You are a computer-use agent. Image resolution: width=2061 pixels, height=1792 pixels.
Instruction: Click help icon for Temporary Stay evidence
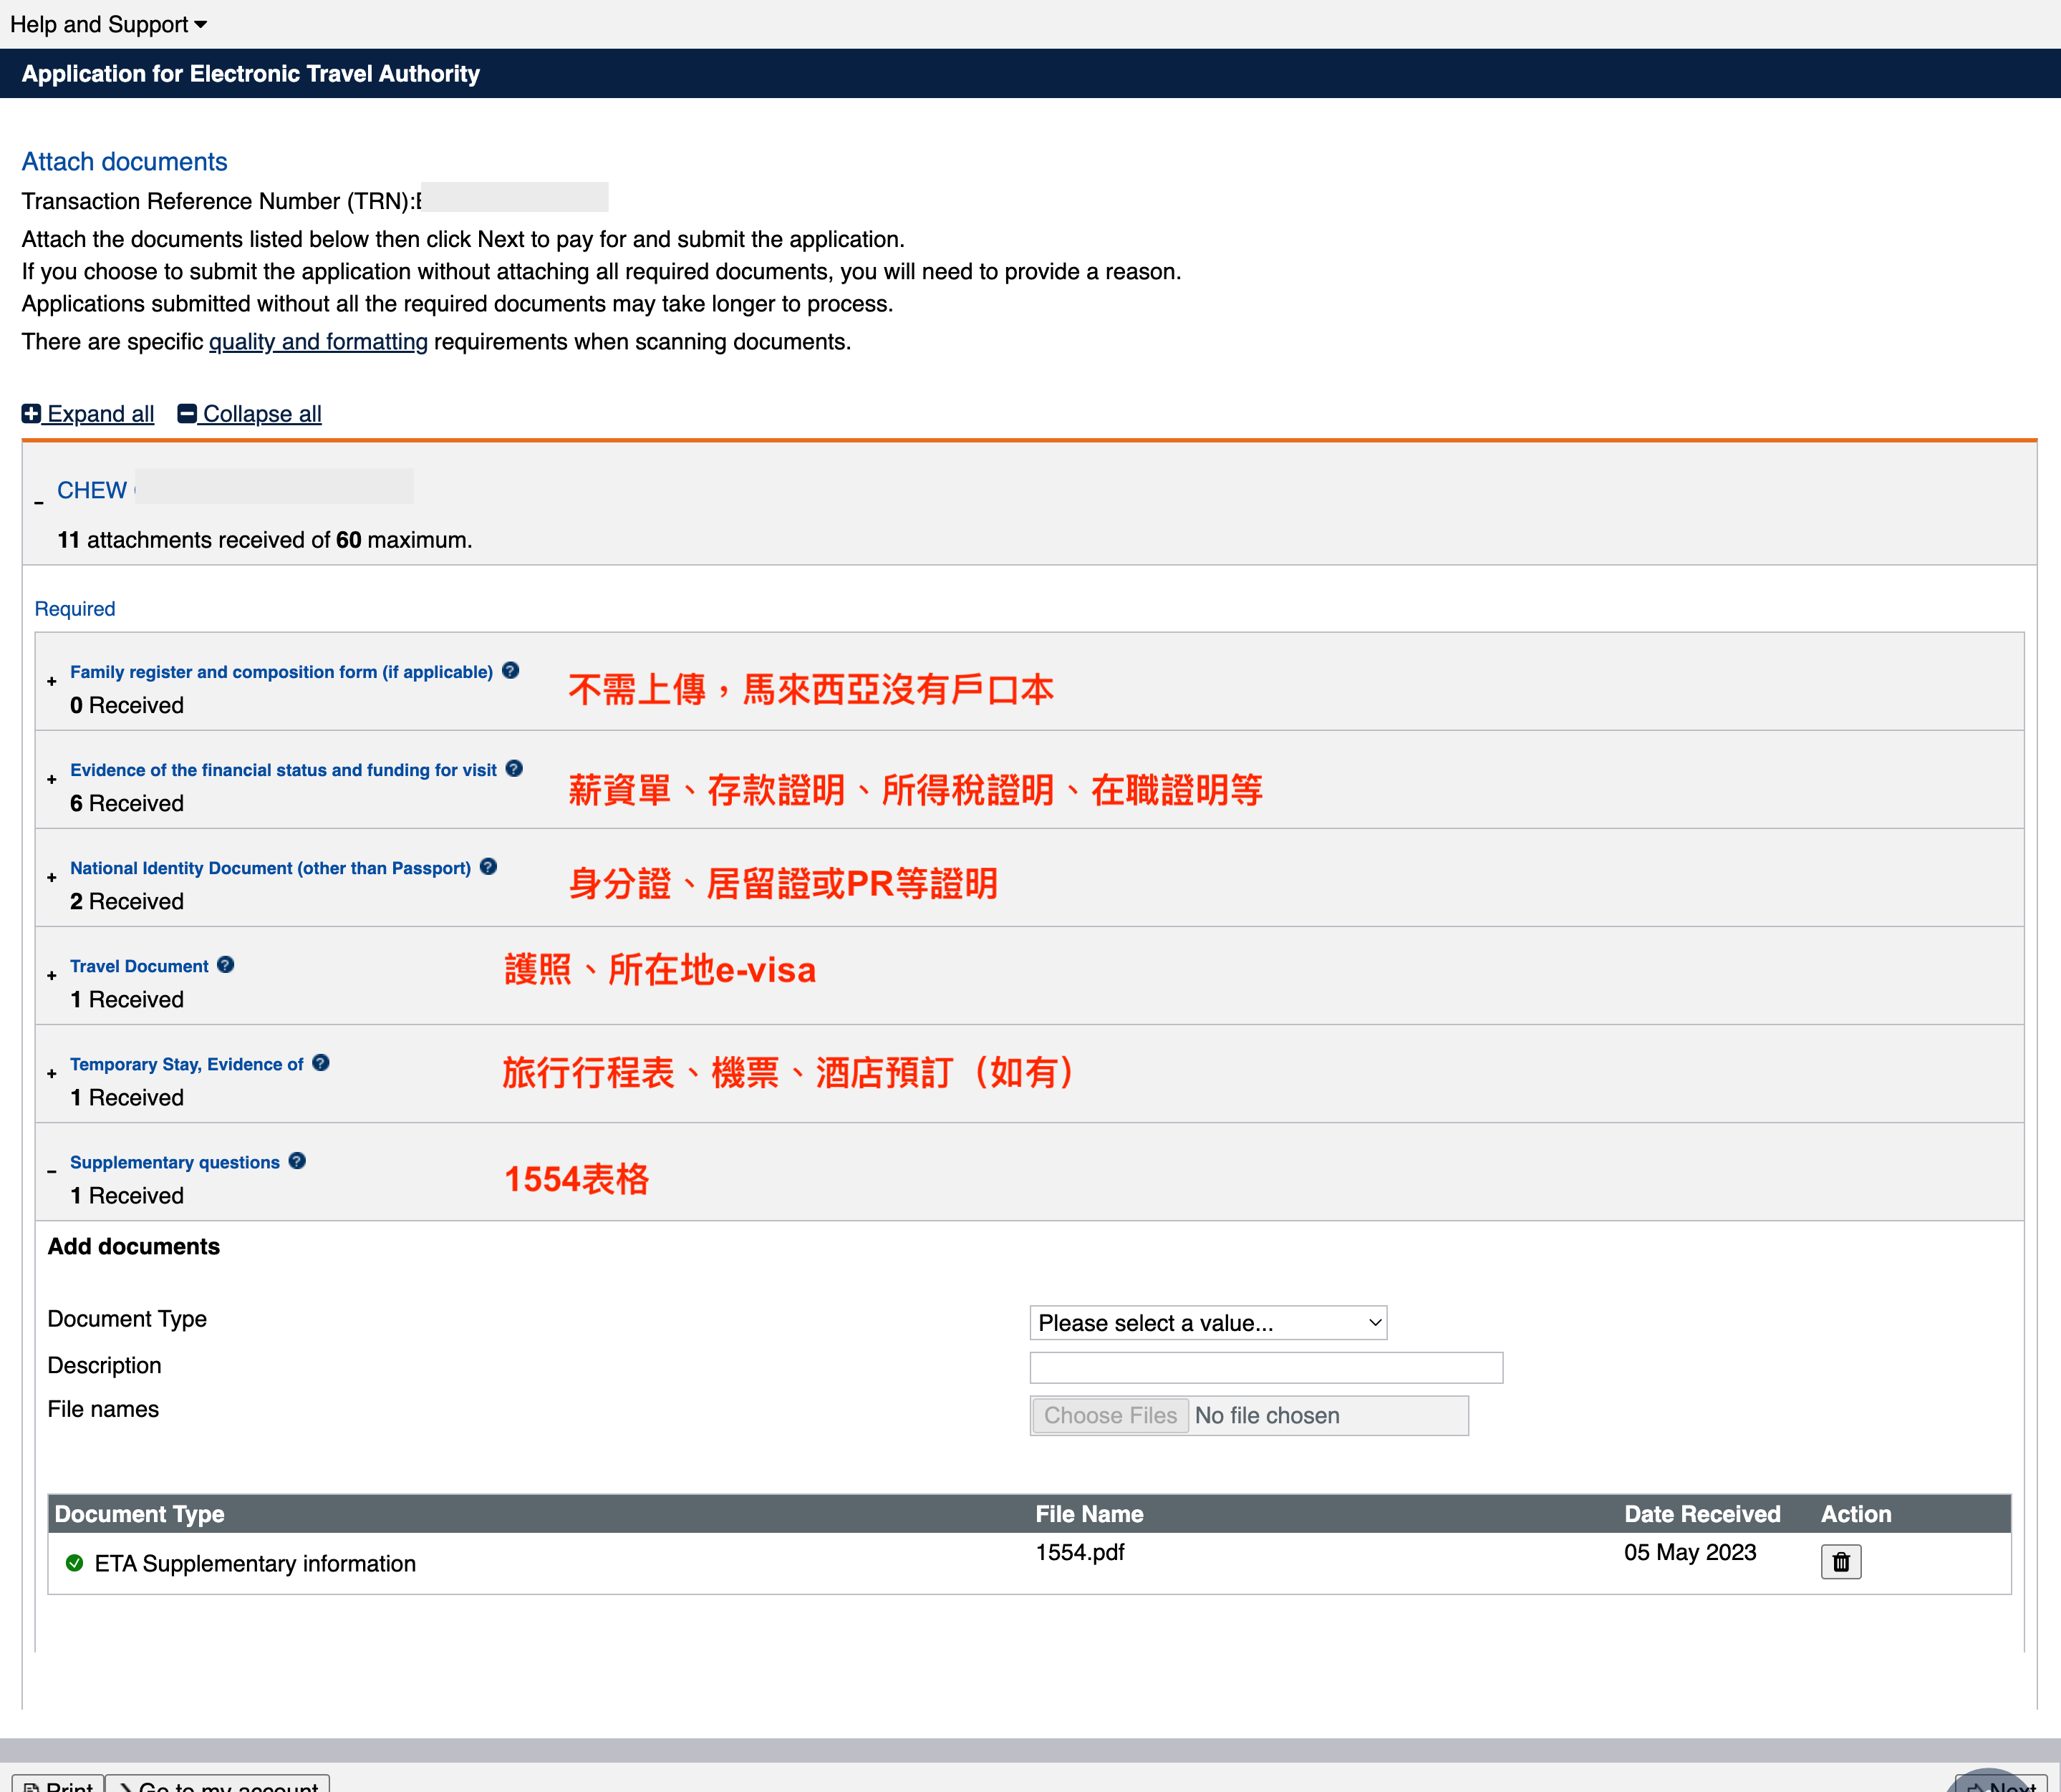click(320, 1063)
